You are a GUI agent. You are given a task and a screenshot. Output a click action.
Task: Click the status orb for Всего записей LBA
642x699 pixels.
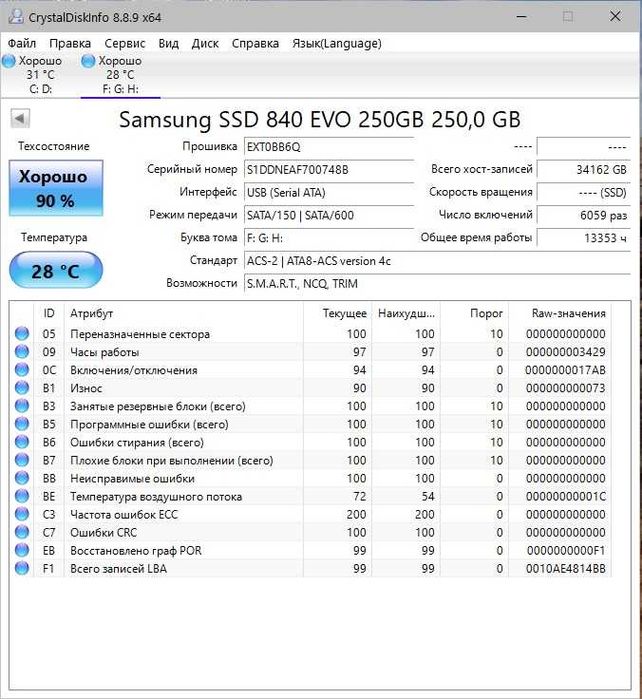22,568
